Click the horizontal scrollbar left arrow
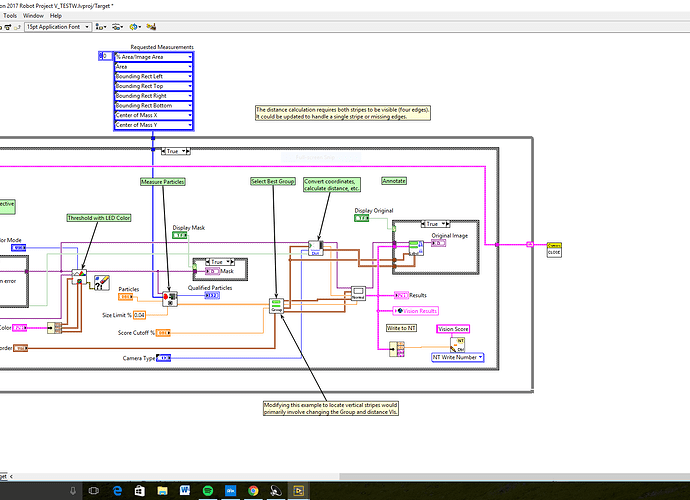Viewport: 690px width, 500px height. [x=11, y=476]
